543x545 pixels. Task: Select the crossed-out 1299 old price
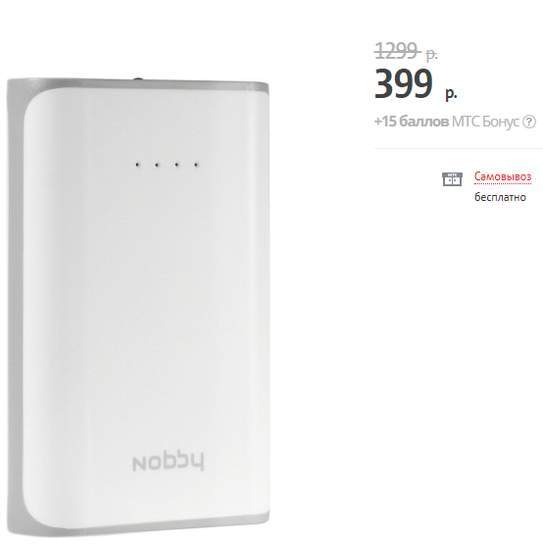pos(397,51)
